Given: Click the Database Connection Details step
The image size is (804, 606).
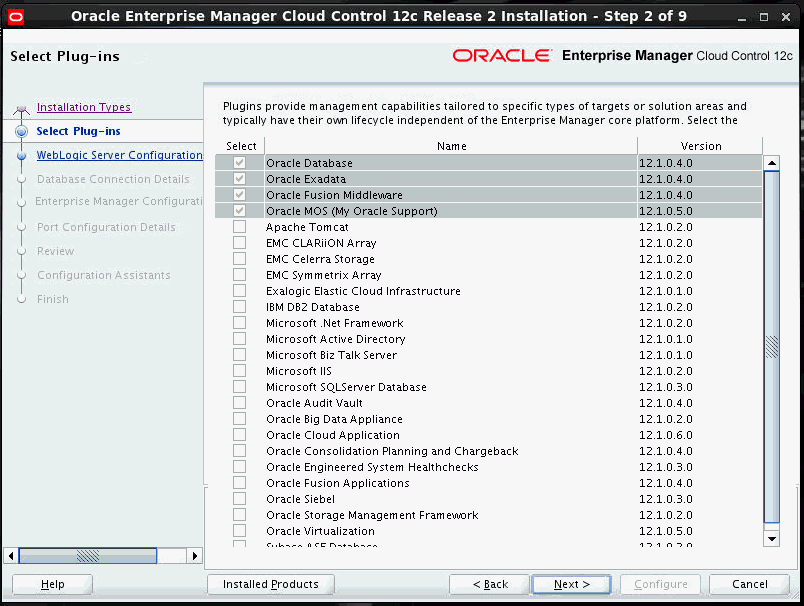Looking at the screenshot, I should point(113,179).
